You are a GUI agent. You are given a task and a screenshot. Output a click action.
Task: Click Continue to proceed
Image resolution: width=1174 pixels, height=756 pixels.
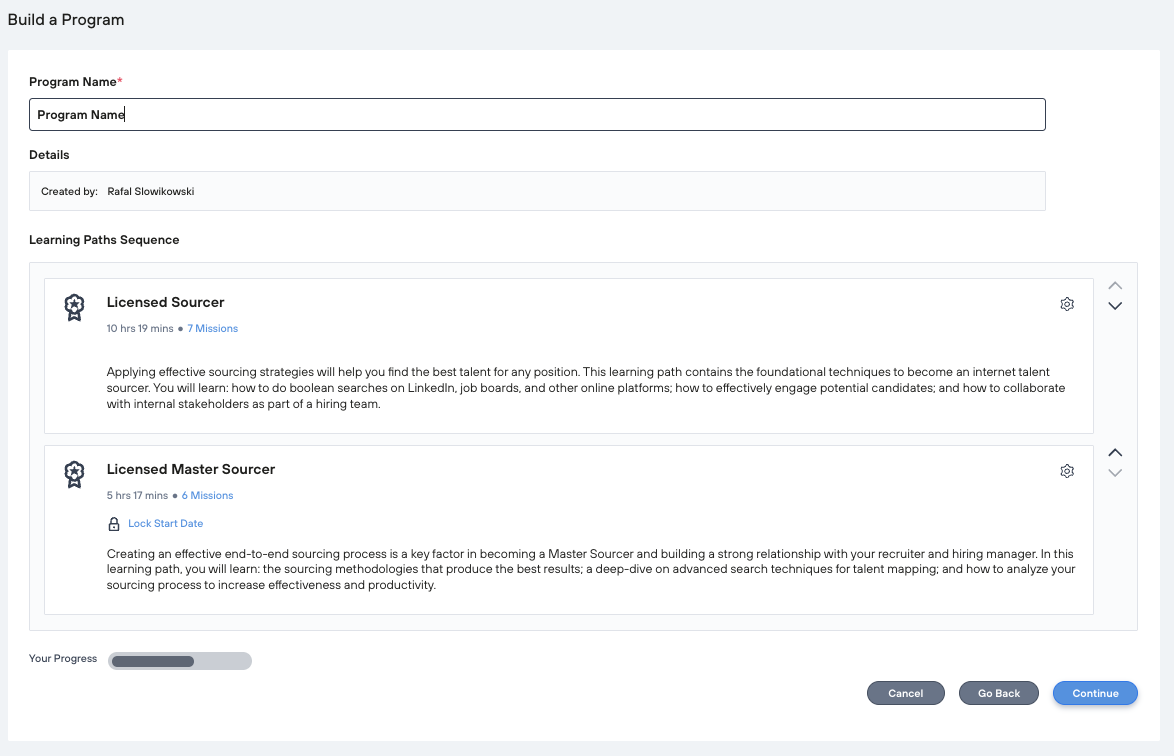1095,693
